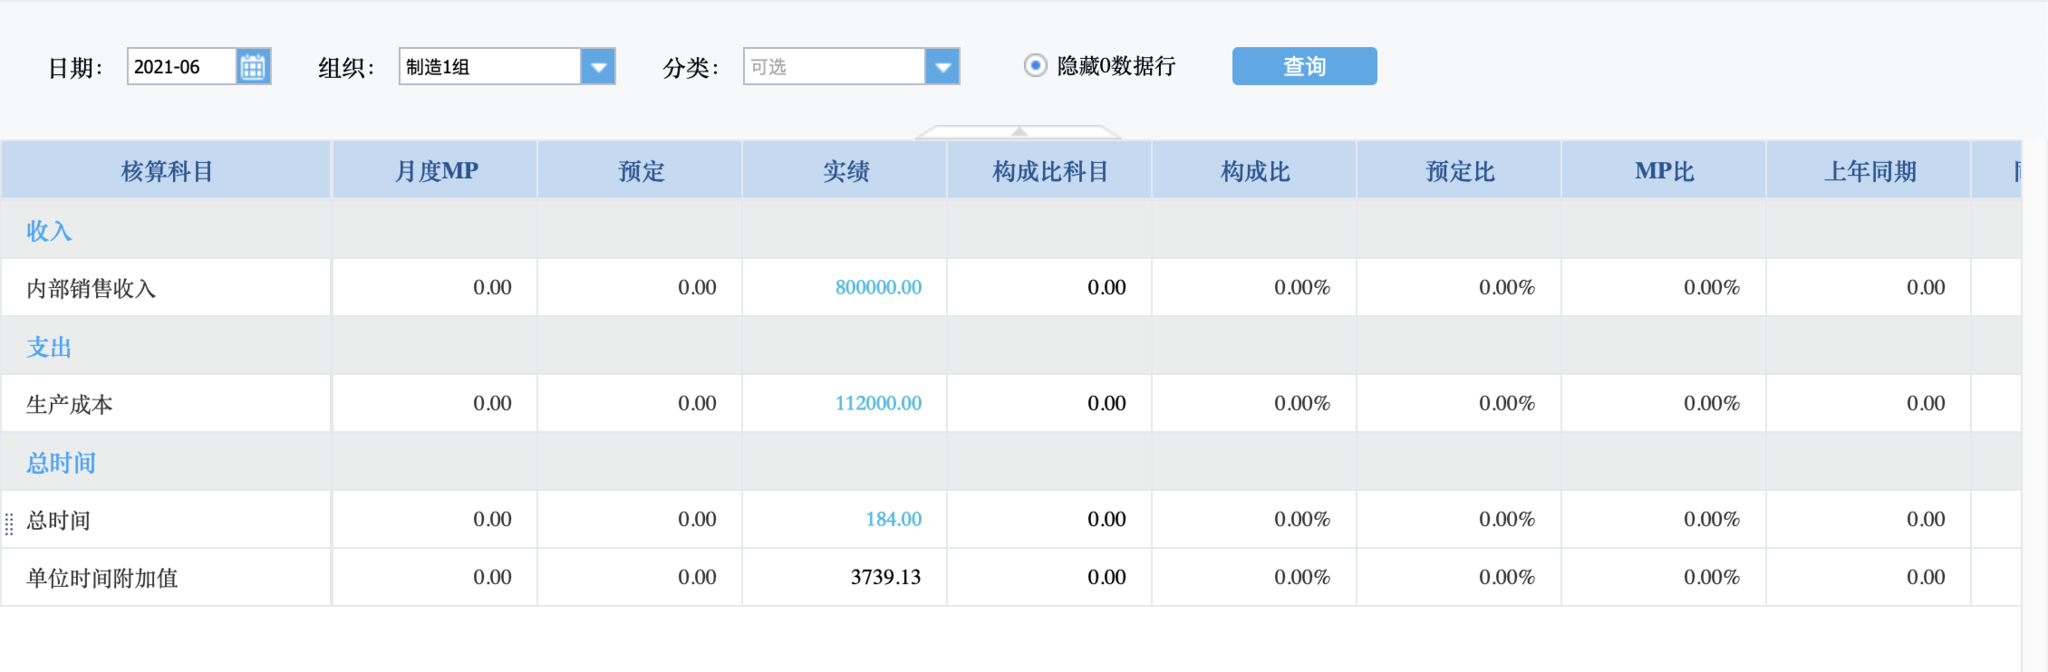Click the 核算科目 column header
This screenshot has width=2048, height=672.
tap(166, 171)
